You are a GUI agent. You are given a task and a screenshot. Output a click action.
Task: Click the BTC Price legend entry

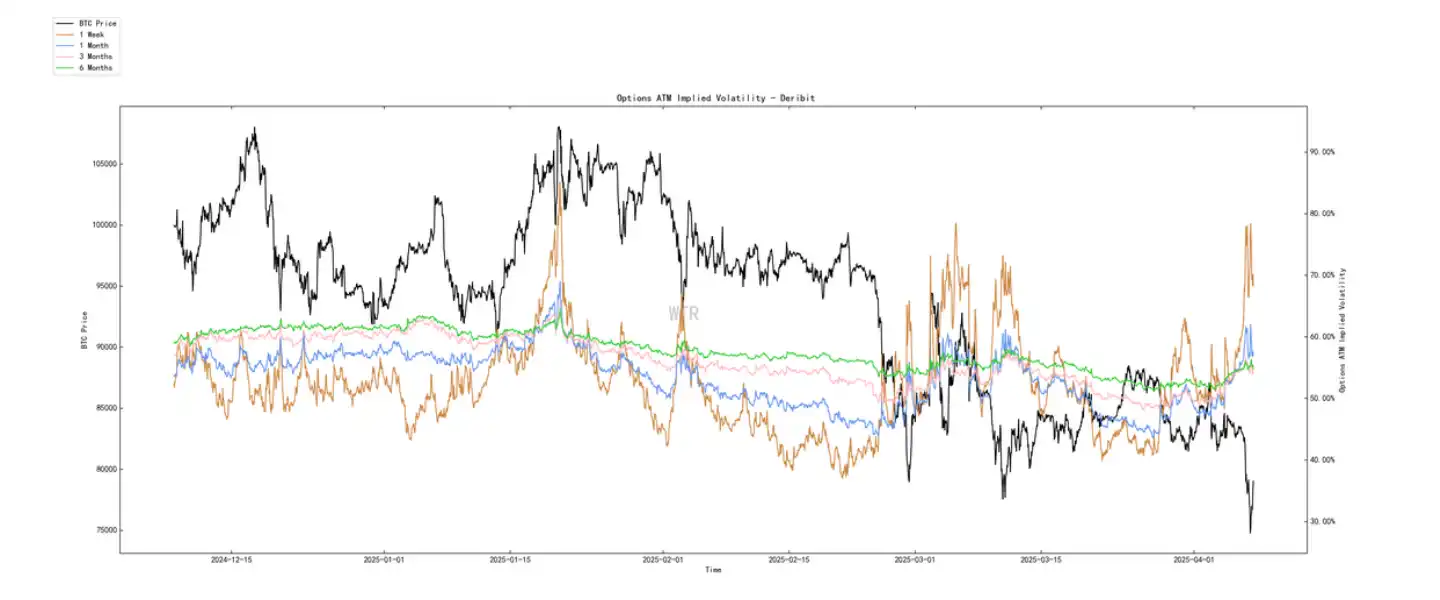click(x=97, y=23)
